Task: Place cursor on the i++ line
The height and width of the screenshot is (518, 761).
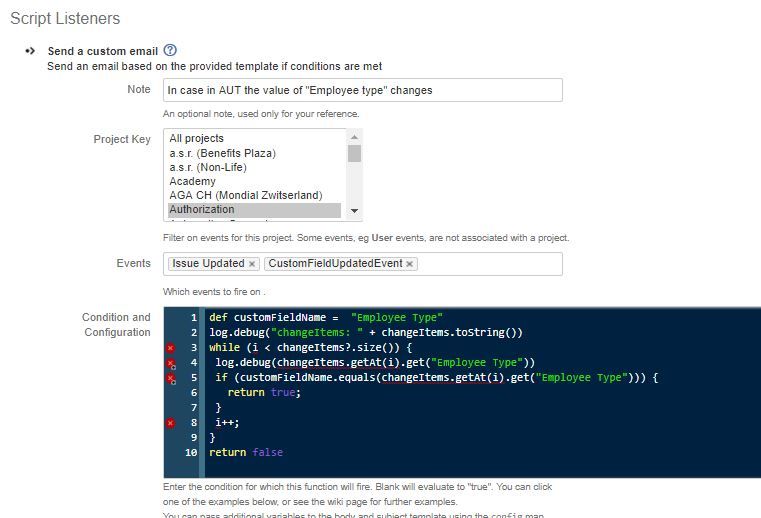Action: [227, 422]
